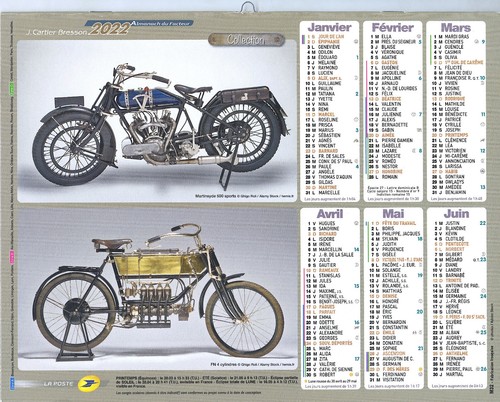
Task: Click 'ANNONCIATION' in Mars
Action: [460, 161]
